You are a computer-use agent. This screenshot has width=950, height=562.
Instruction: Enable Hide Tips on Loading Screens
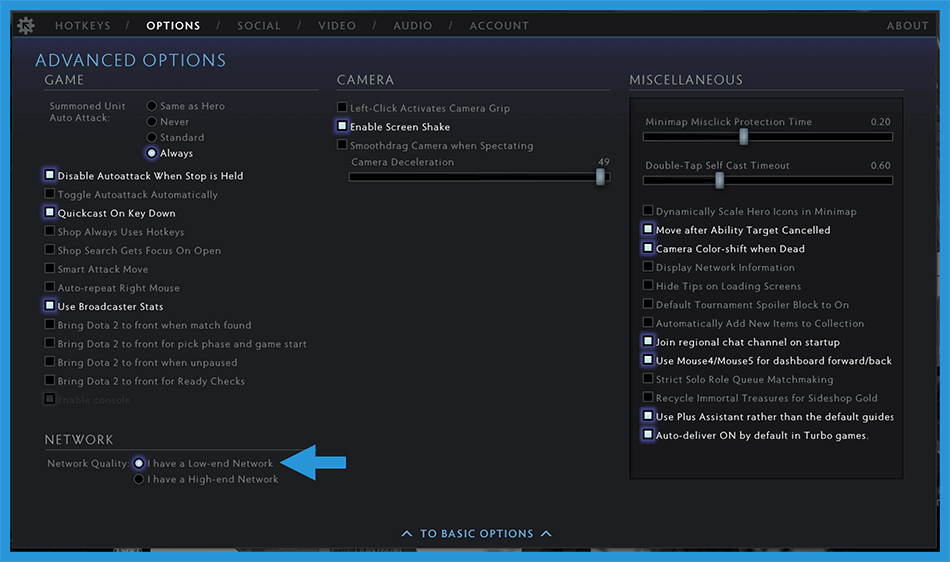pyautogui.click(x=648, y=285)
